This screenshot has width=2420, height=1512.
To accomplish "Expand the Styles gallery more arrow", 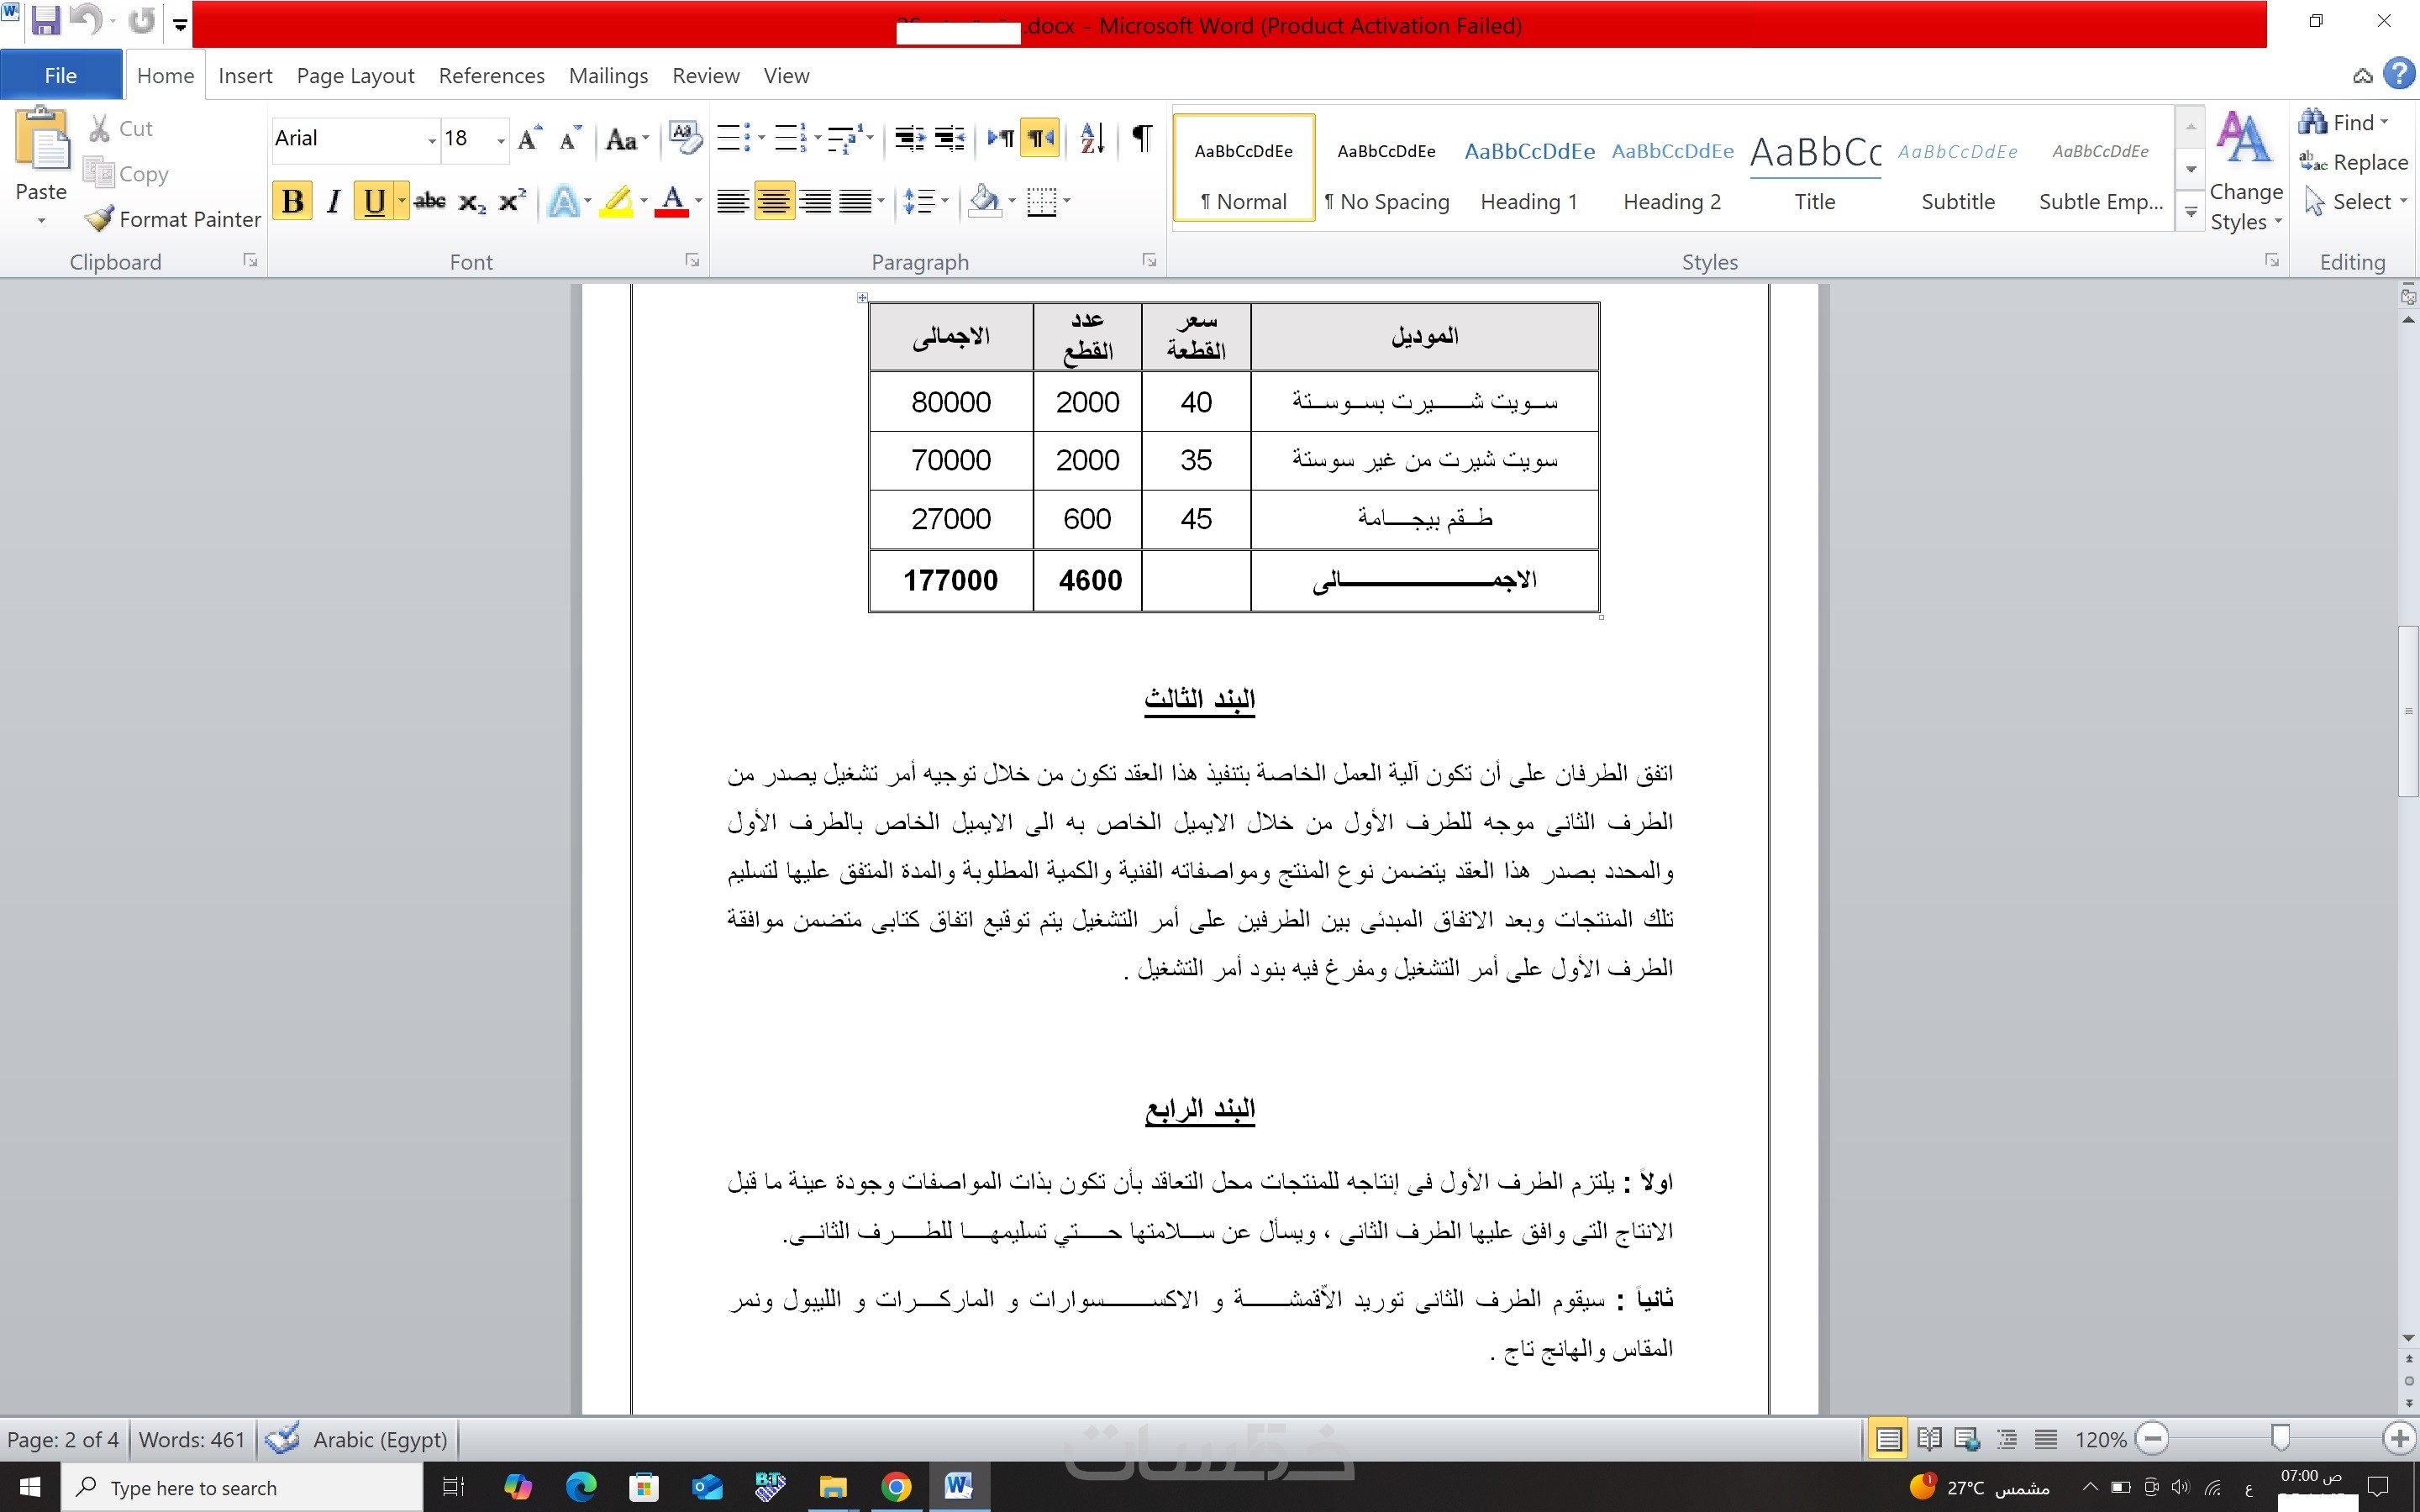I will coord(2190,212).
